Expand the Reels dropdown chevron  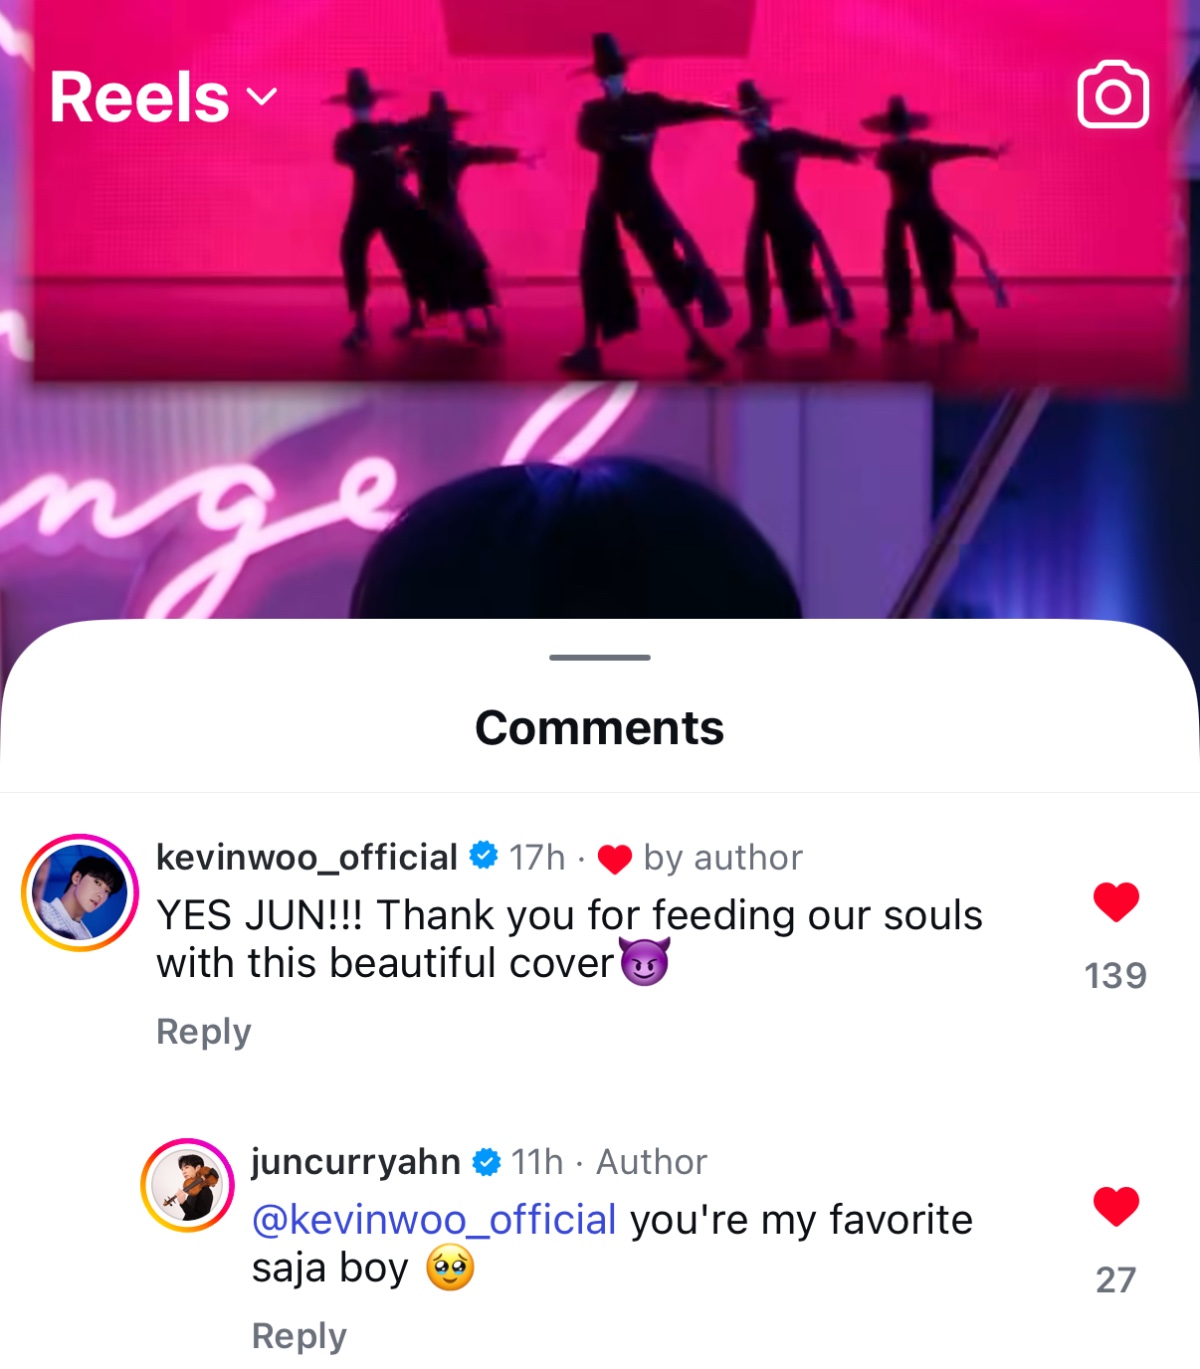coord(262,97)
